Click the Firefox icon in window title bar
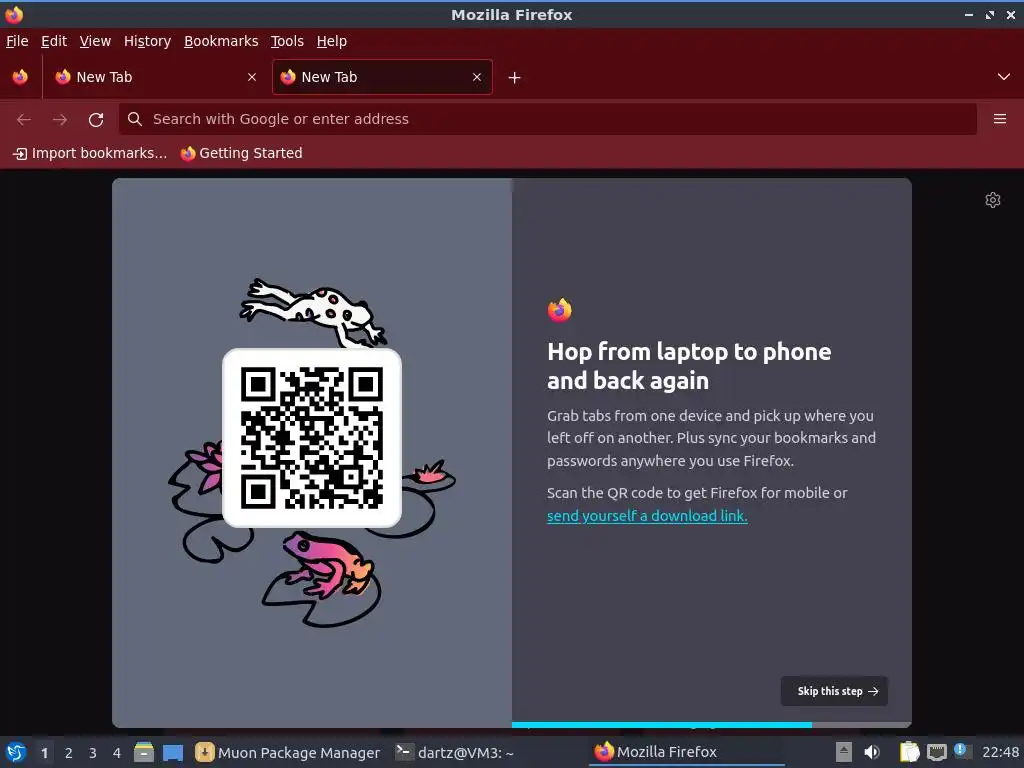The width and height of the screenshot is (1024, 768). [14, 14]
